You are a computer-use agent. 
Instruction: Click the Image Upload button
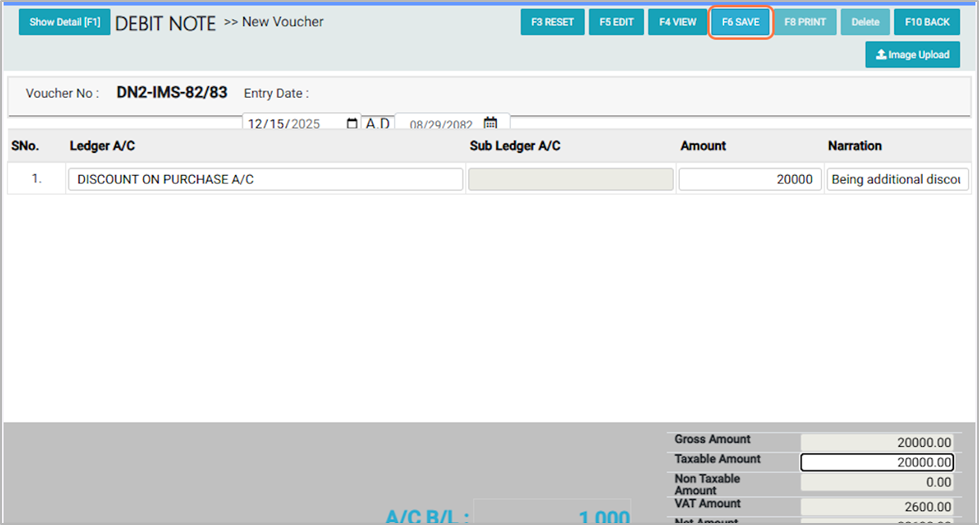tap(912, 55)
